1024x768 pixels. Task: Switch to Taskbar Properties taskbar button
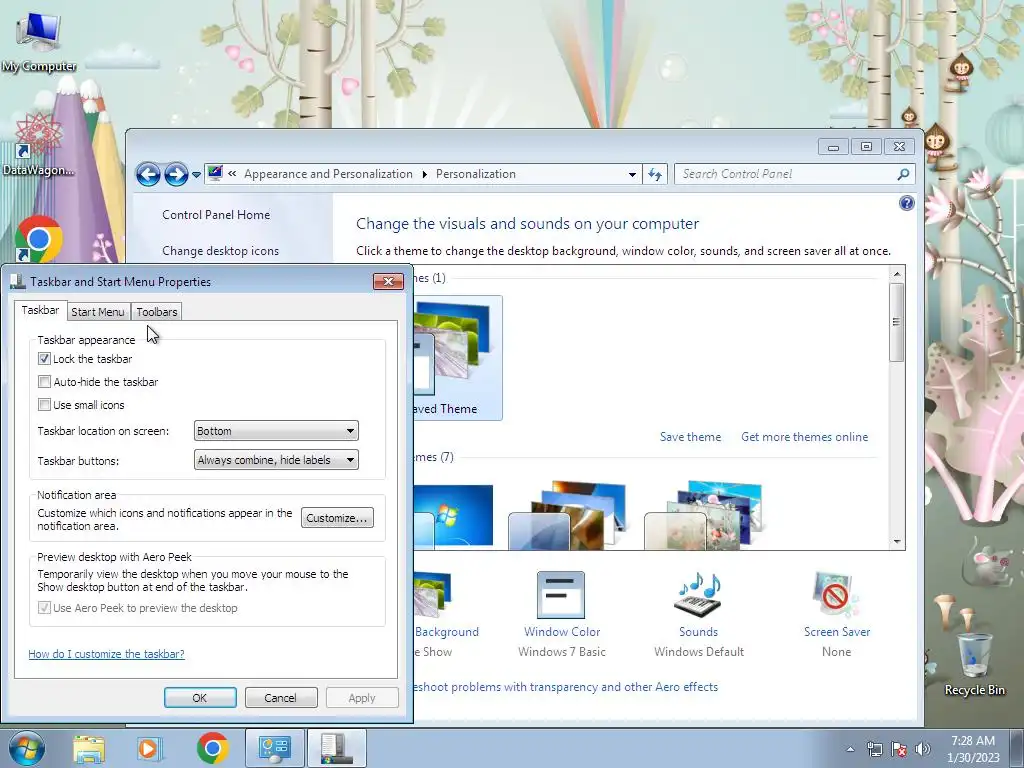pyautogui.click(x=336, y=748)
